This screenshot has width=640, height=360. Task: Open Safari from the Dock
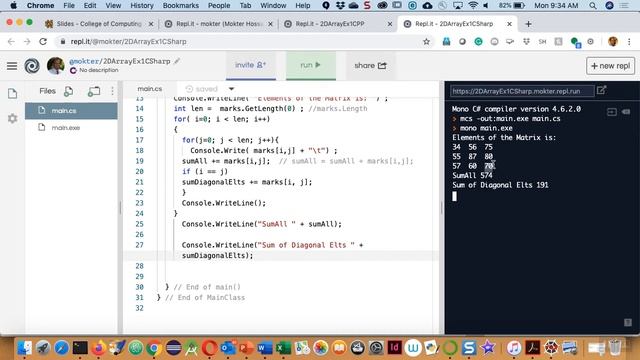click(x=62, y=348)
